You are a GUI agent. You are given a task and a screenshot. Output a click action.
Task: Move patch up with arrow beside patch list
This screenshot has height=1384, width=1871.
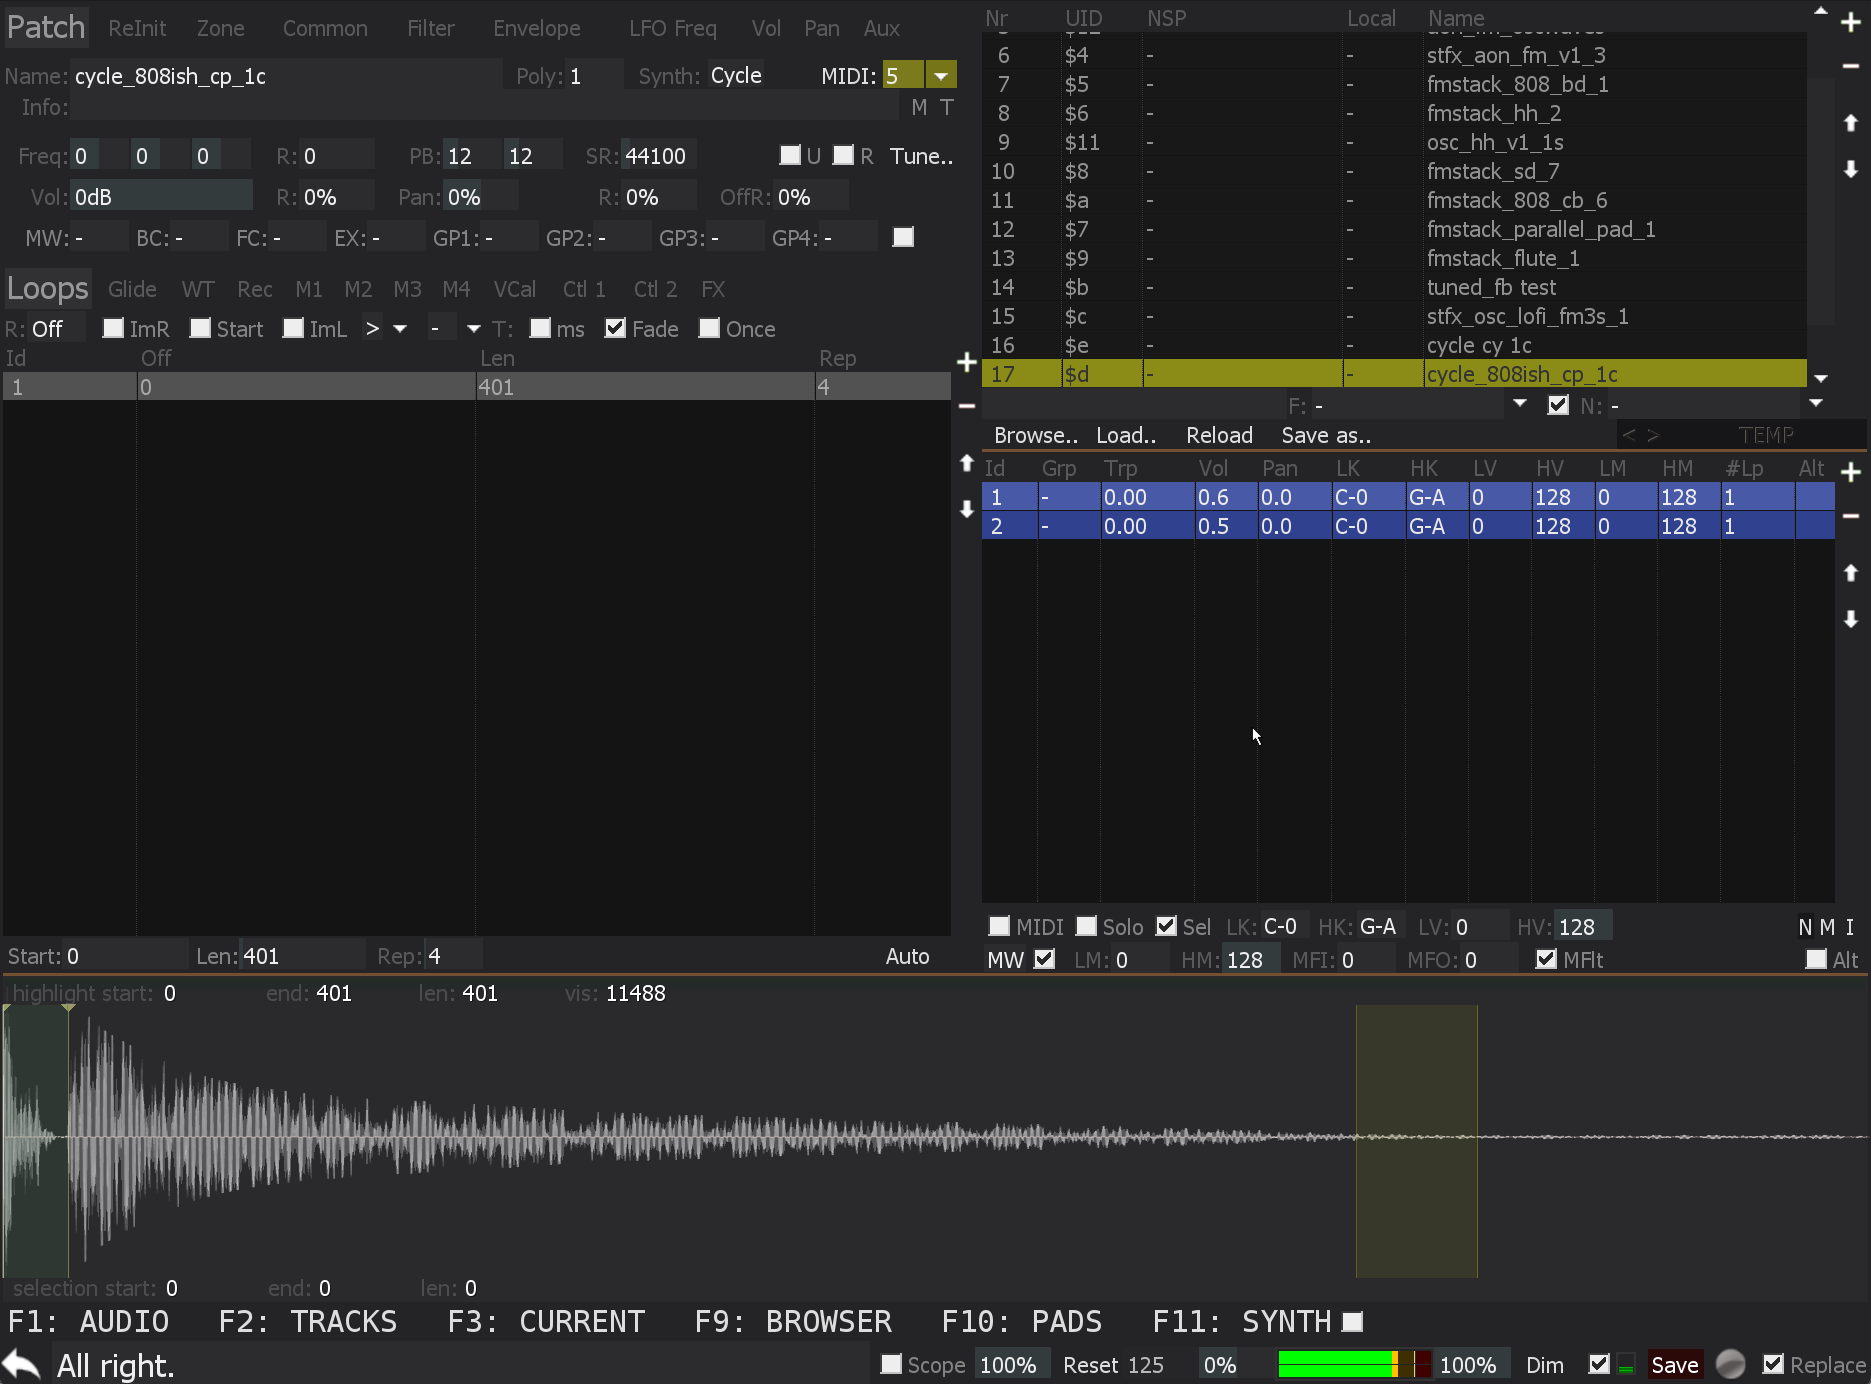[1850, 123]
